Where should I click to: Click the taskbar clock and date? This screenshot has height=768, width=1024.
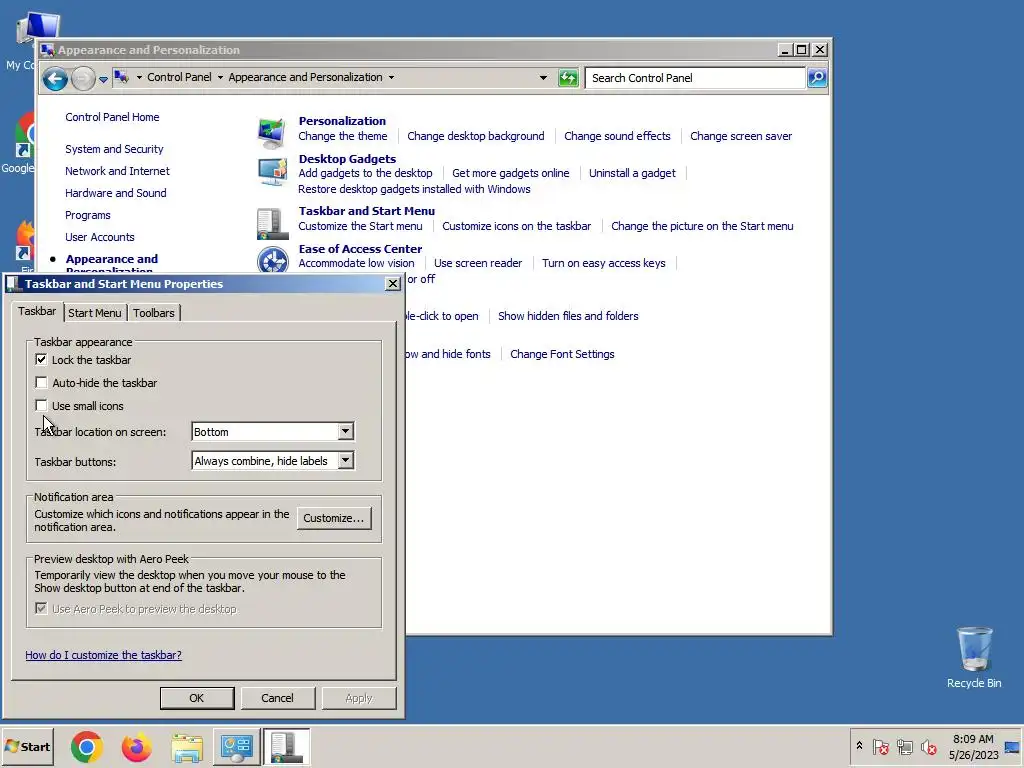tap(973, 747)
